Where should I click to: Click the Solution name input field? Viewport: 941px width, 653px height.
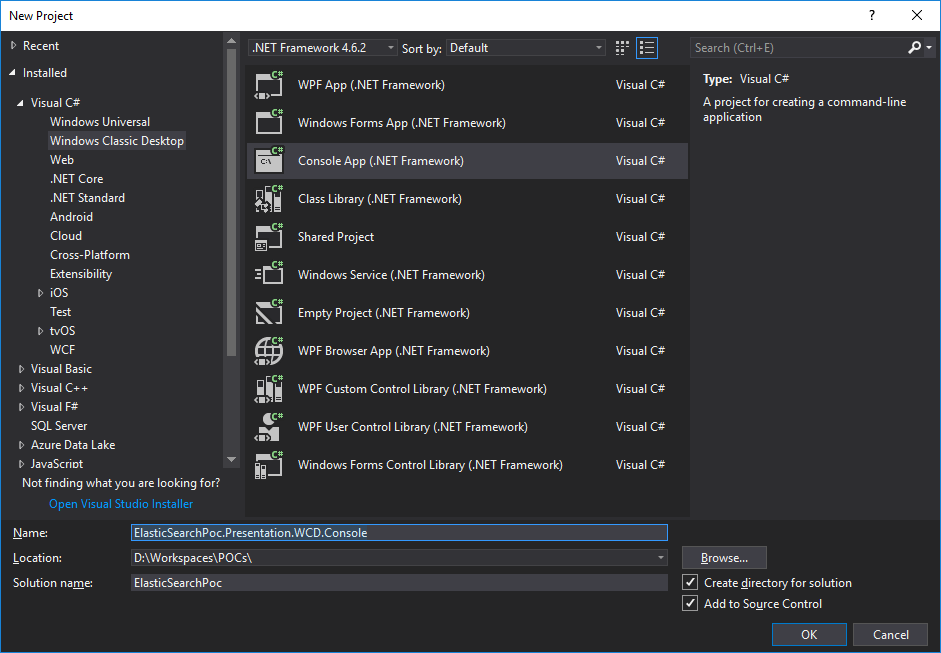[x=399, y=583]
